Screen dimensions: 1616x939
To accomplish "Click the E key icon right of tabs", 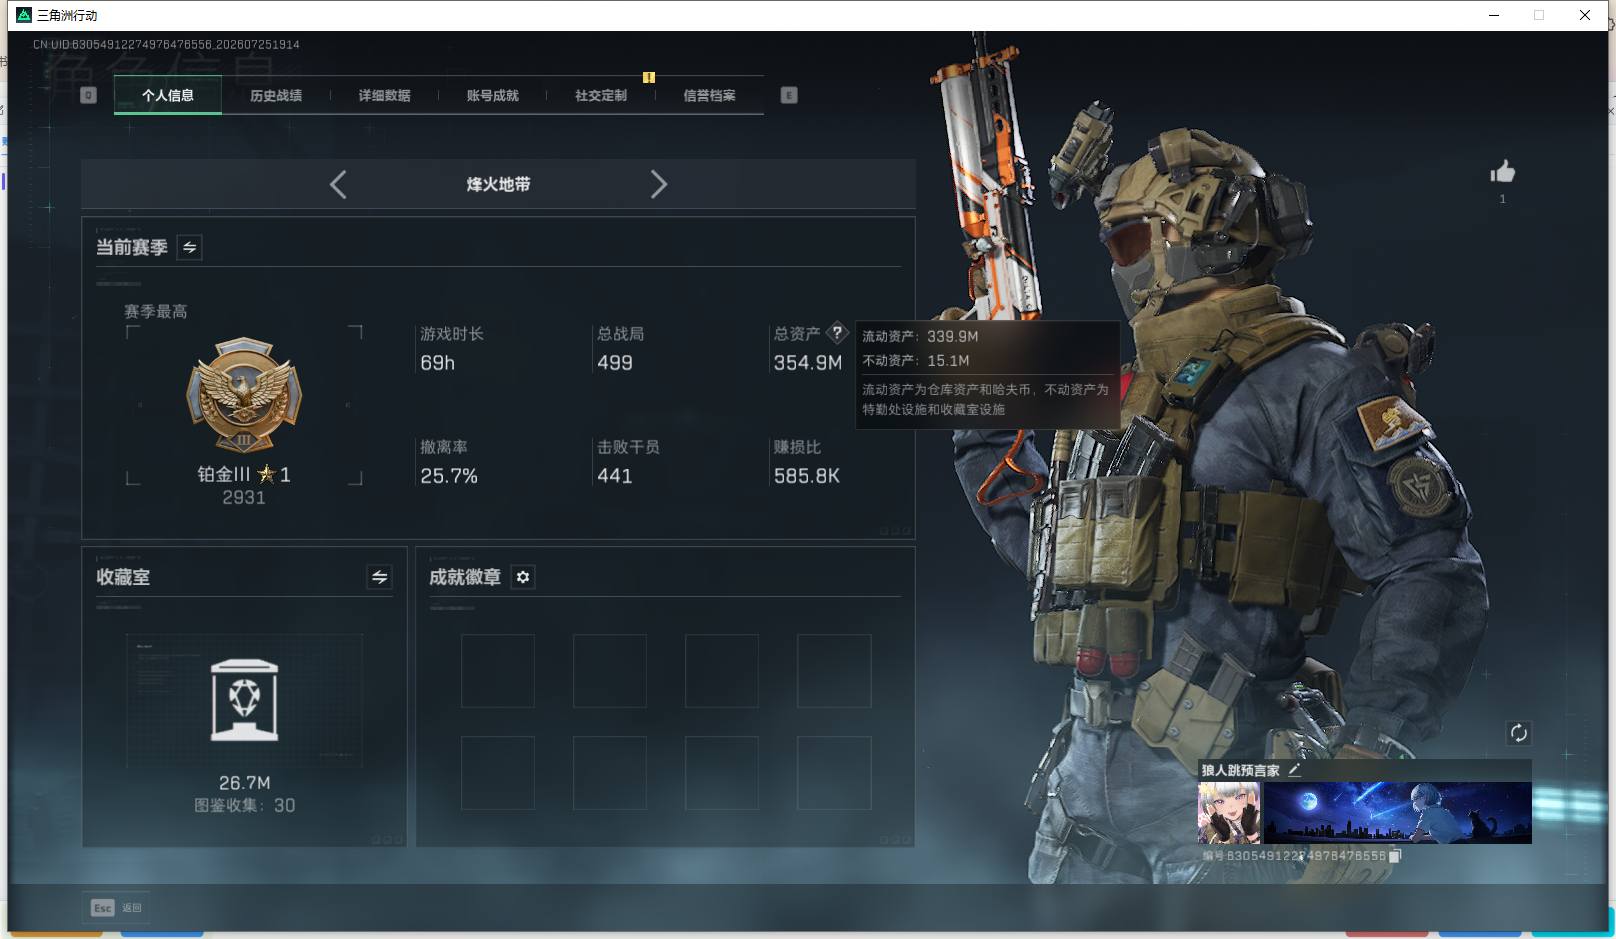I will coord(789,95).
